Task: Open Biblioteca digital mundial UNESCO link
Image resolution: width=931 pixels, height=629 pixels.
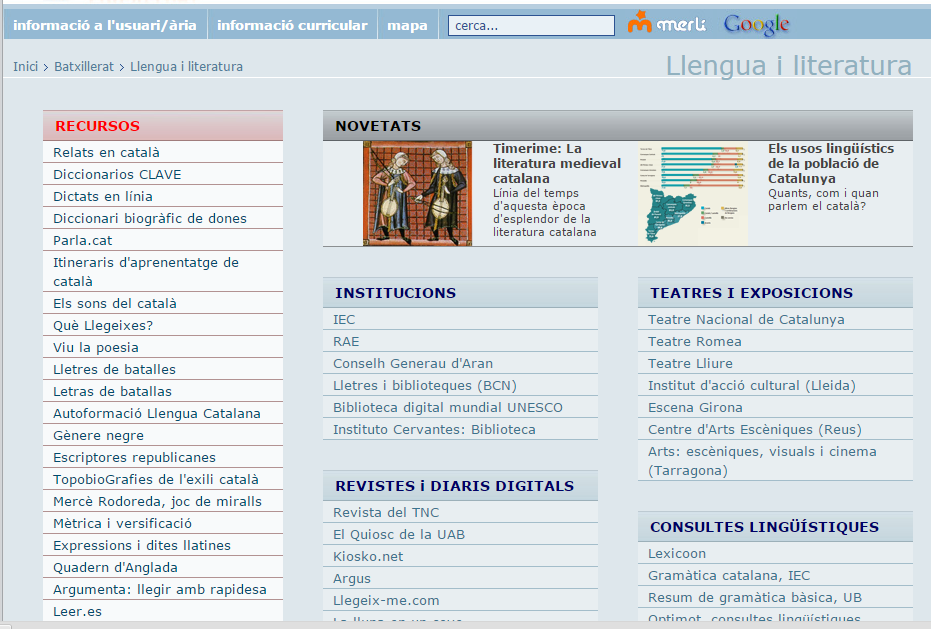Action: coord(447,408)
